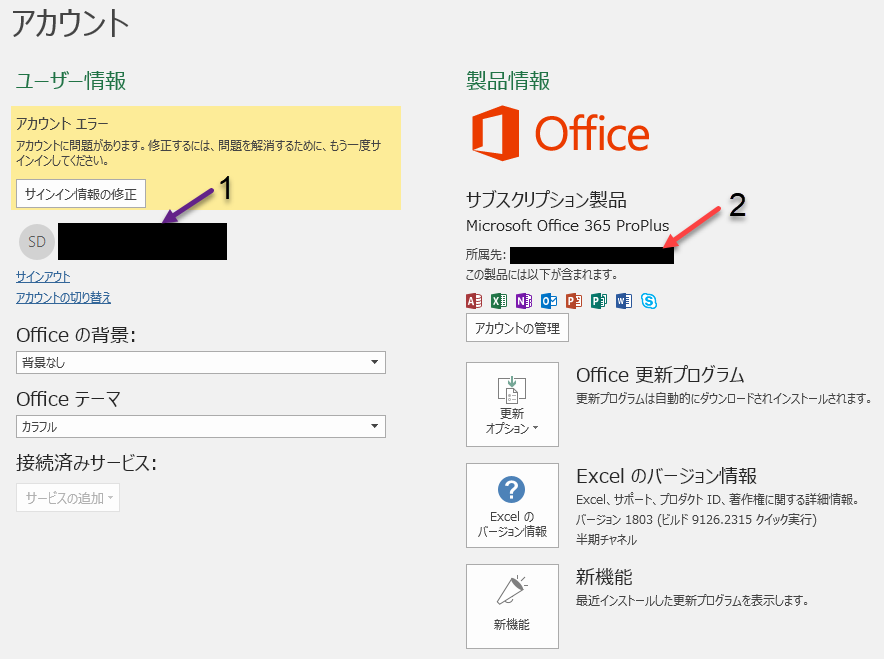Click the 半期チャネル text
The height and width of the screenshot is (659, 884).
coord(607,539)
